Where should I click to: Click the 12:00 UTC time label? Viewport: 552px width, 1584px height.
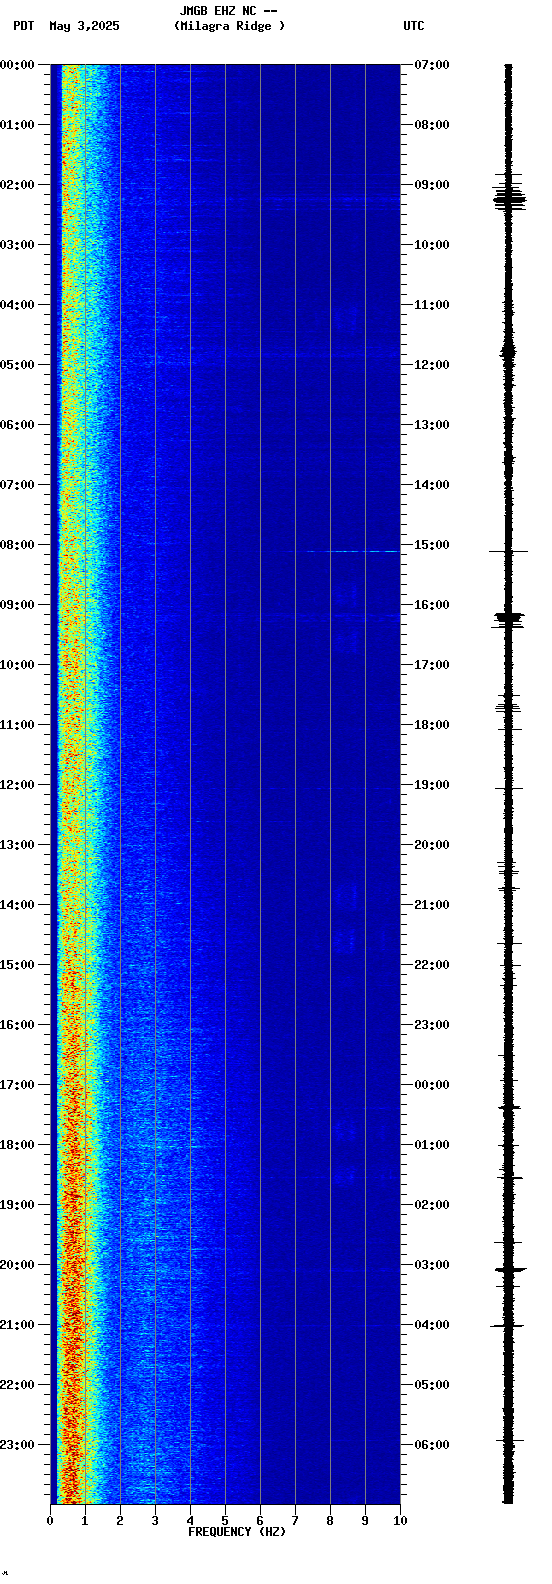tap(431, 365)
